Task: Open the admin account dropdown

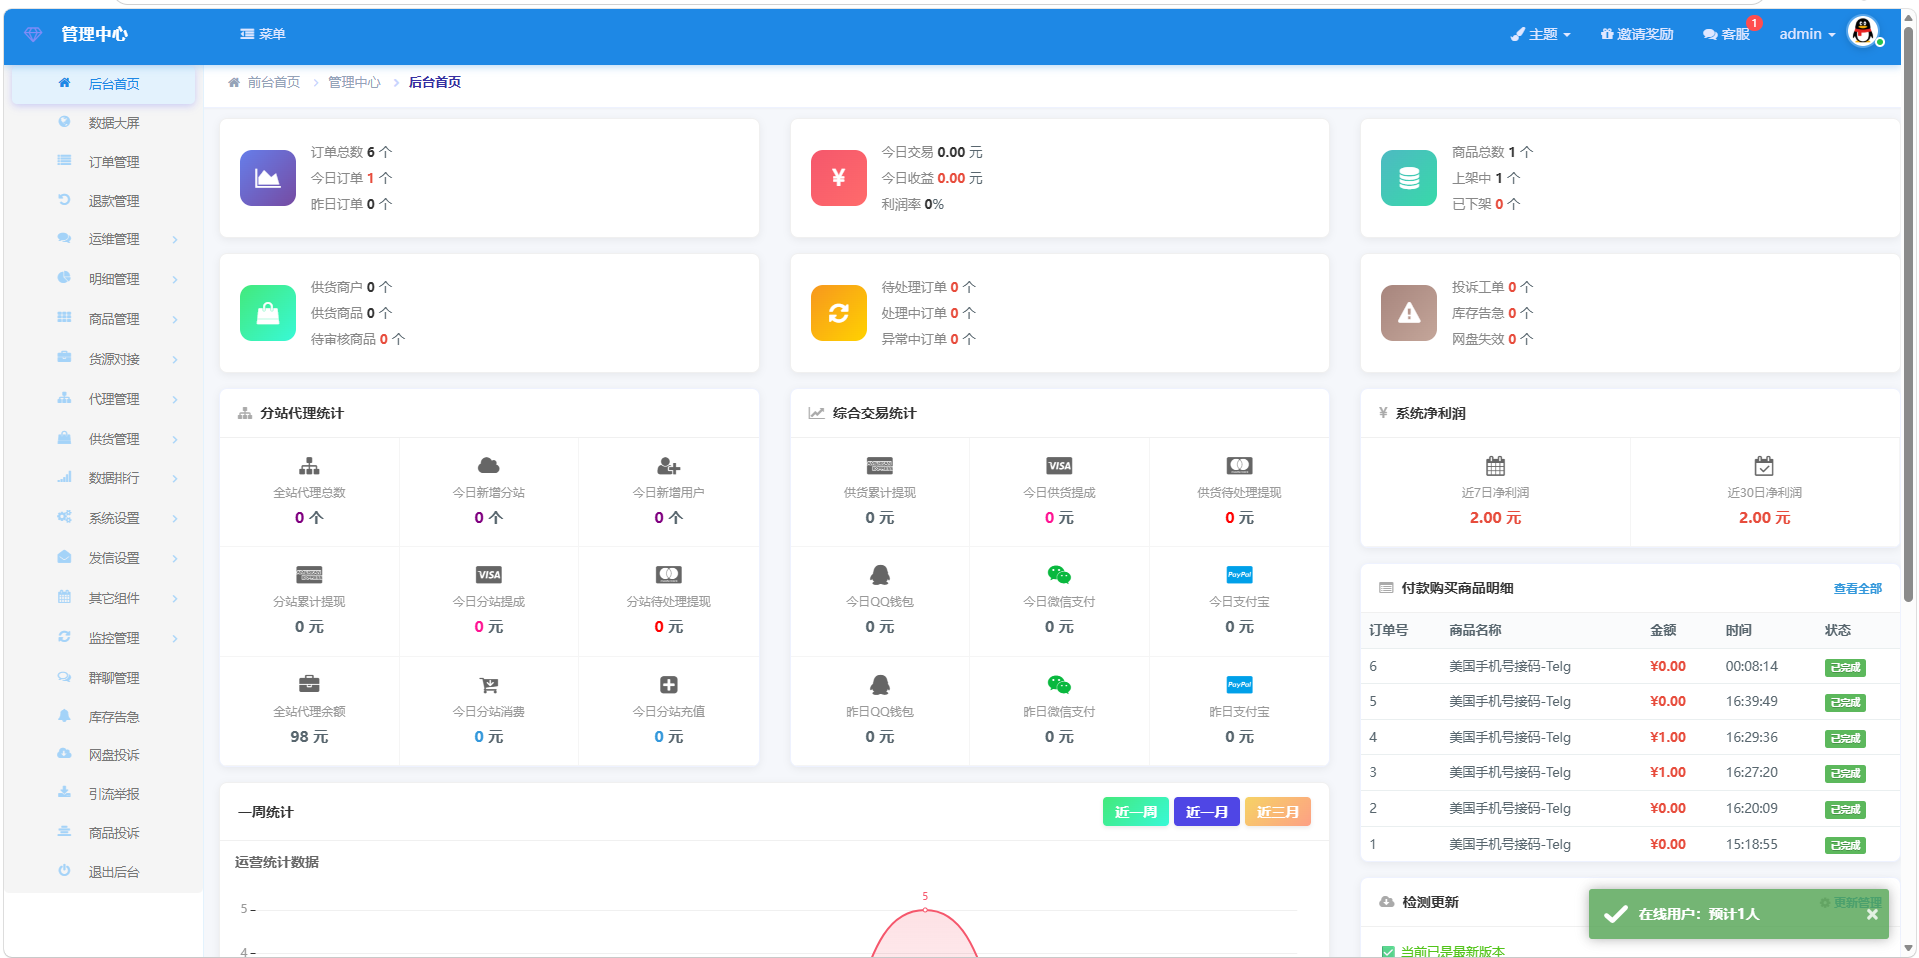Action: 1807,34
